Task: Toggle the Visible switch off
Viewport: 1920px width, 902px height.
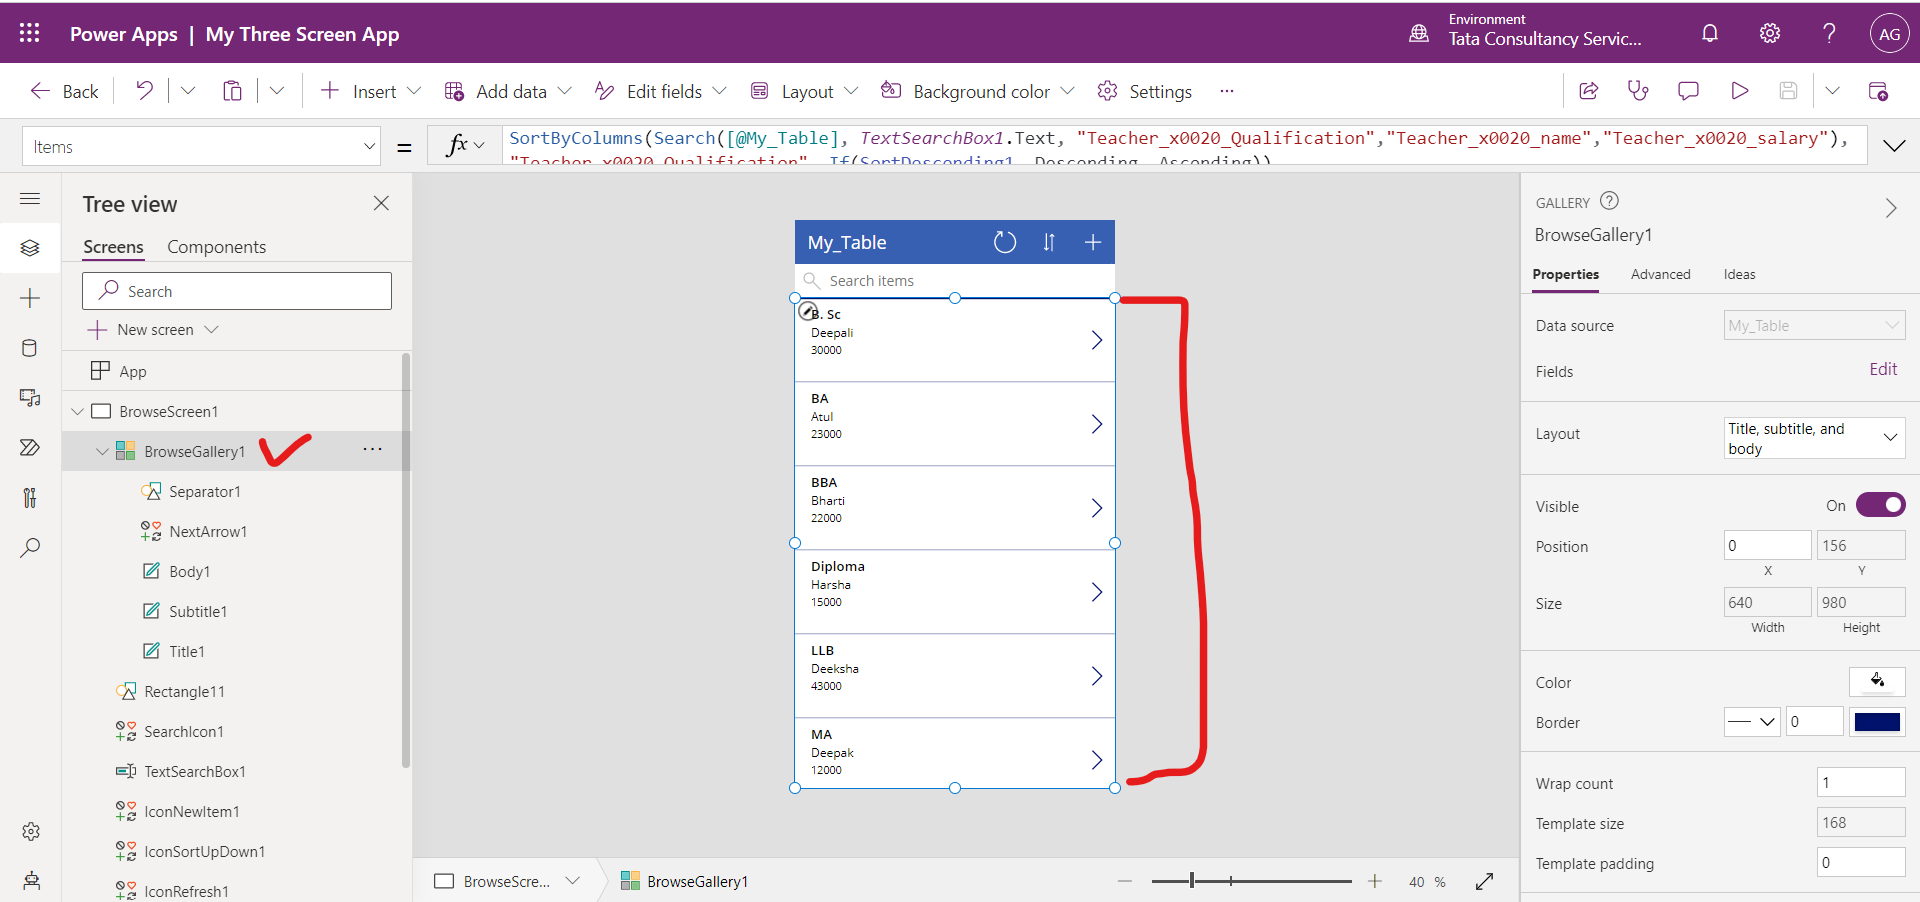Action: [x=1880, y=505]
